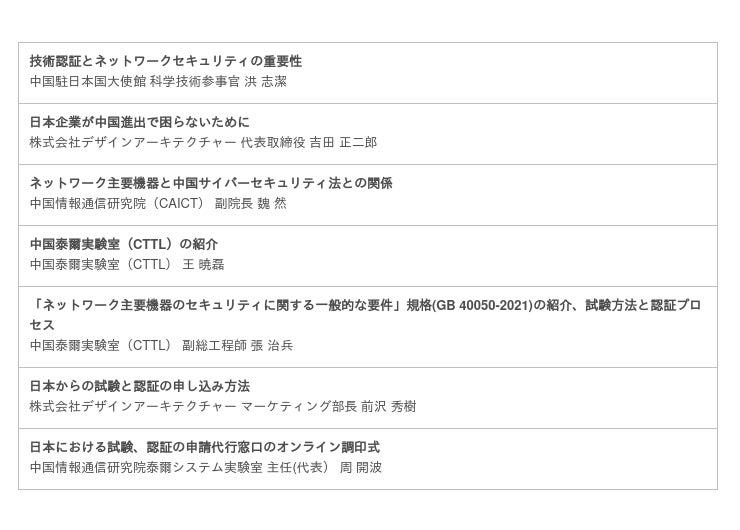This screenshot has height=530, width=740.
Task: Click the title ネットワーク主要機器と中国サイバーセキュリティ法との関係
Action: point(211,184)
